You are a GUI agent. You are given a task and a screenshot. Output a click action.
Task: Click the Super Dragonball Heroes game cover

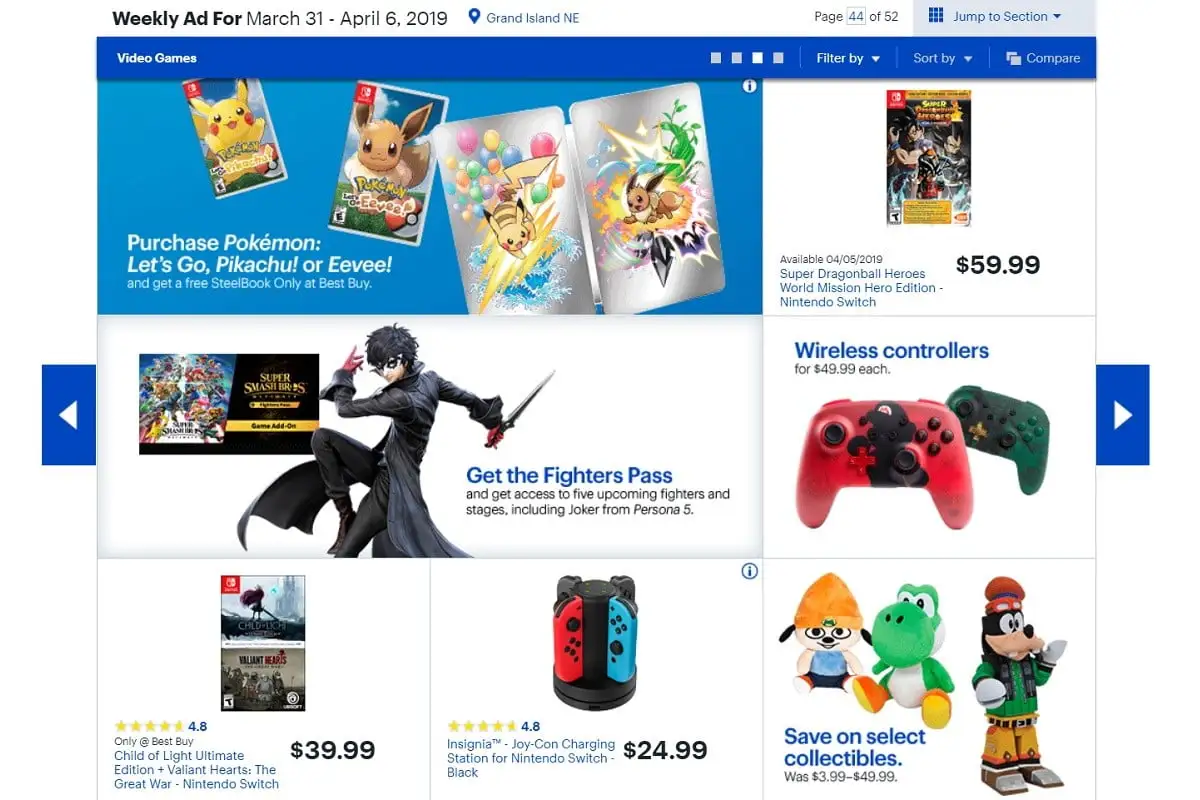click(x=928, y=158)
